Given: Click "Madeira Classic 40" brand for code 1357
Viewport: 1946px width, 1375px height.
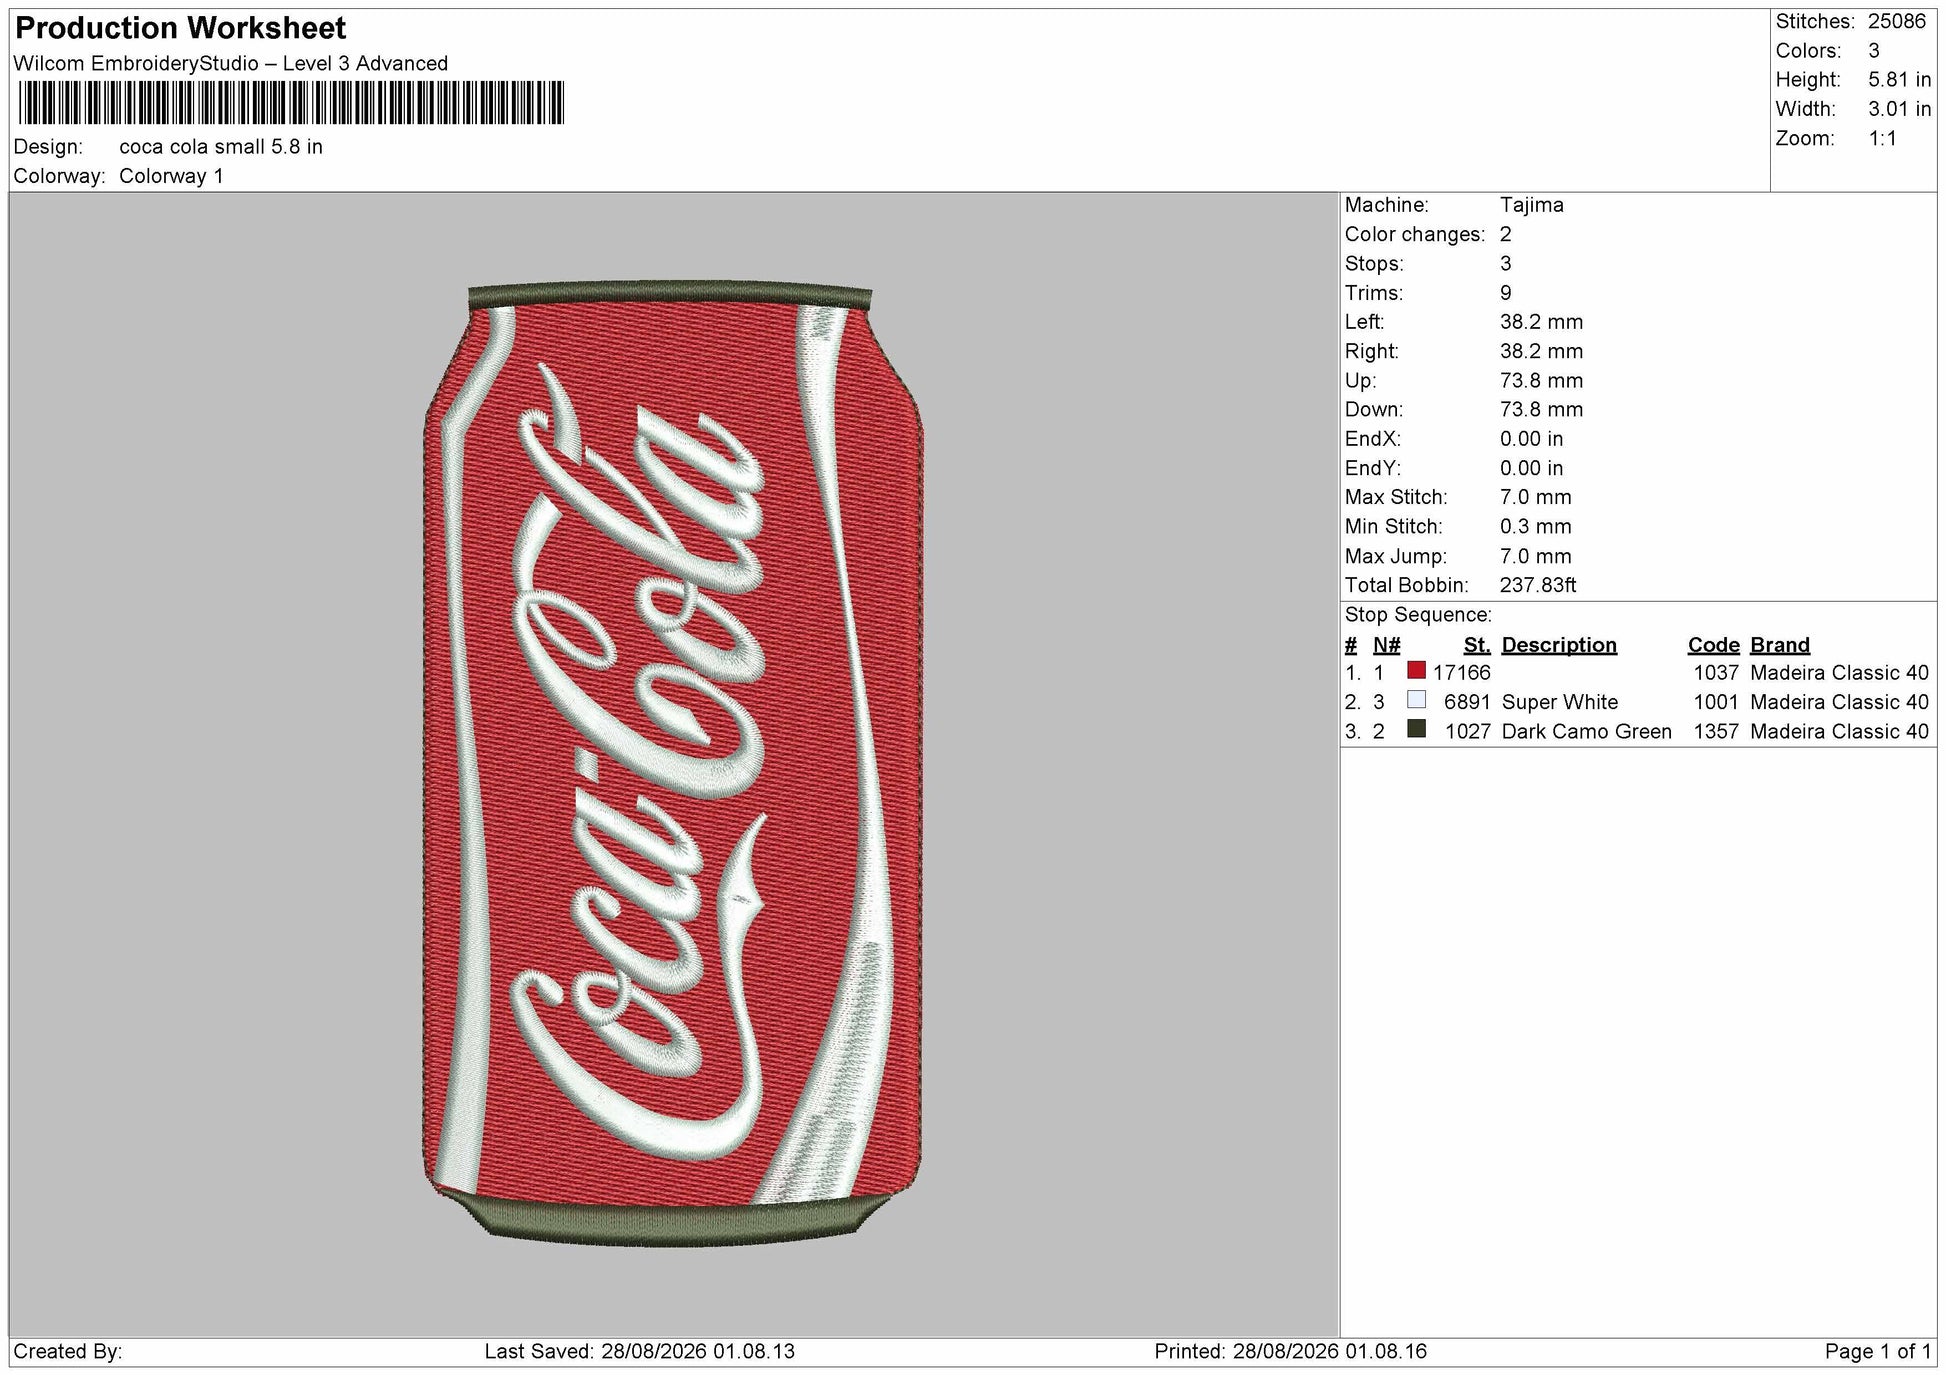Looking at the screenshot, I should pos(1839,732).
